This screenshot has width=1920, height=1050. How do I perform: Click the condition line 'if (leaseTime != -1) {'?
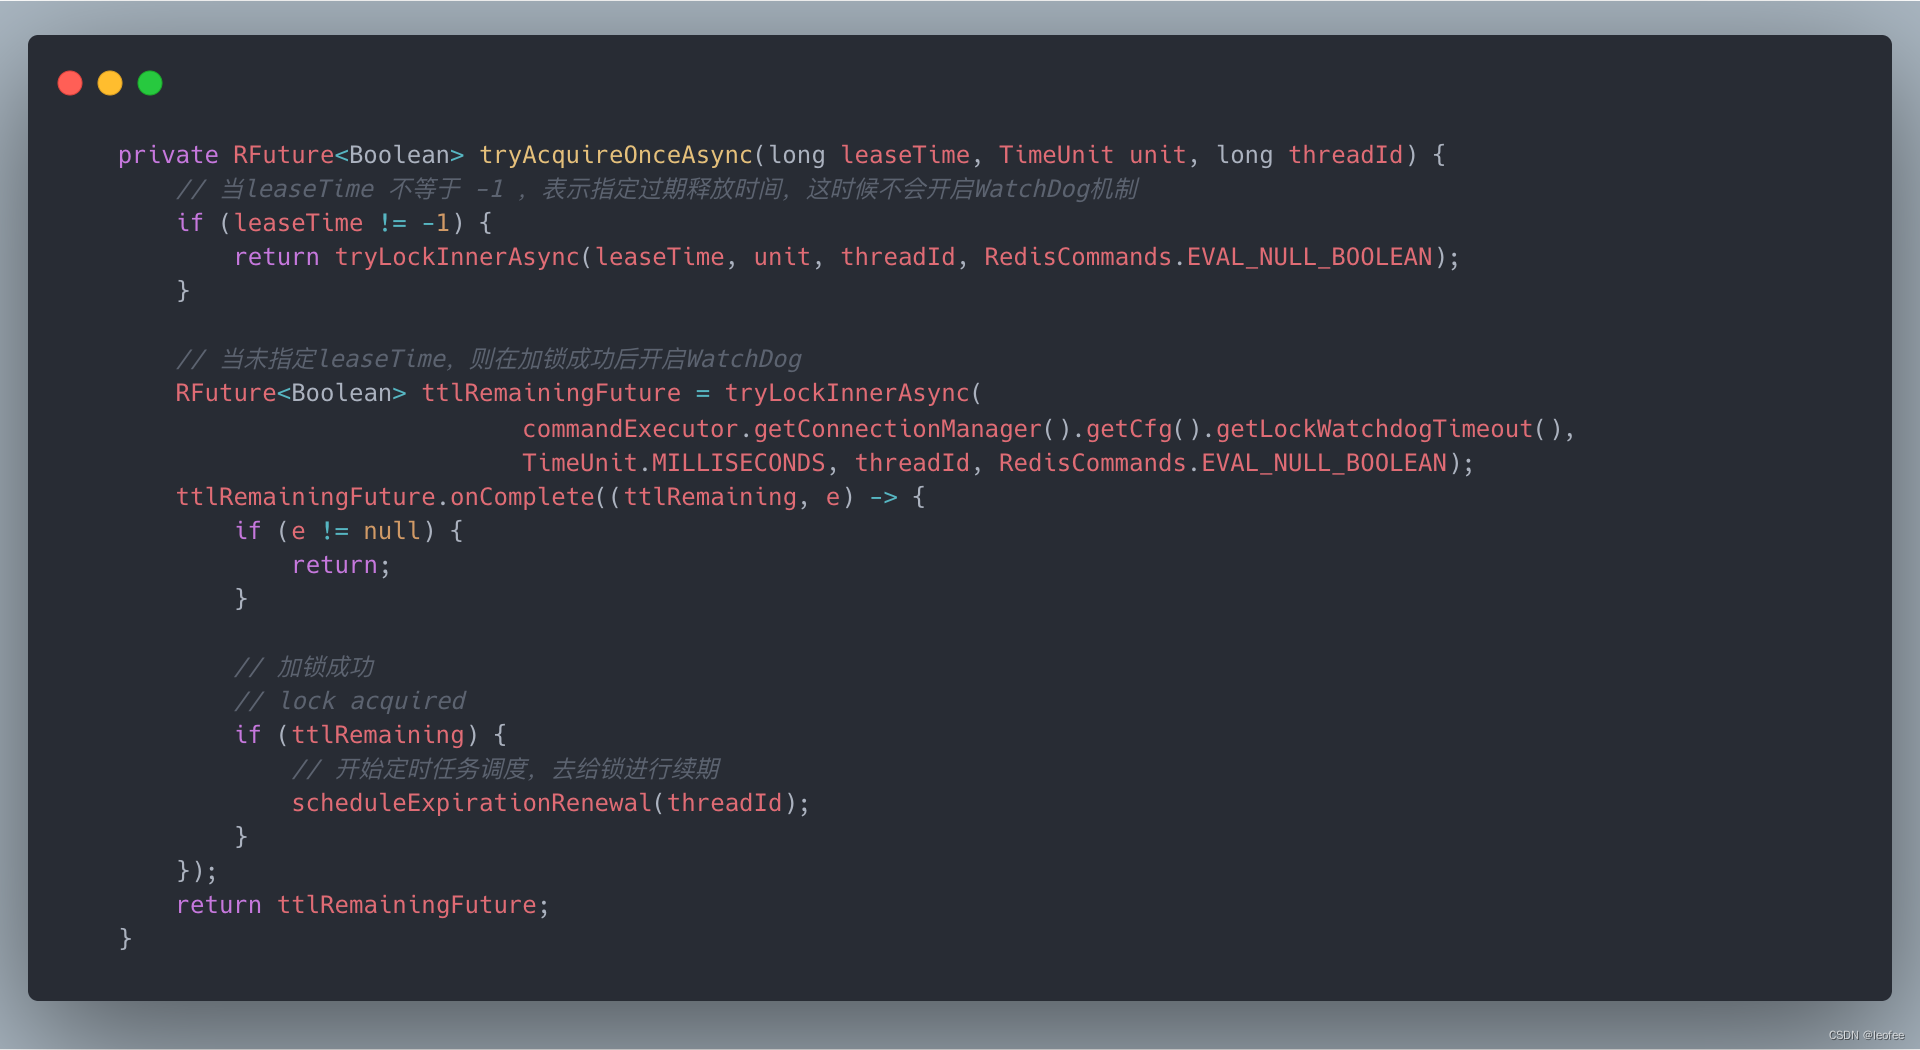tap(334, 223)
